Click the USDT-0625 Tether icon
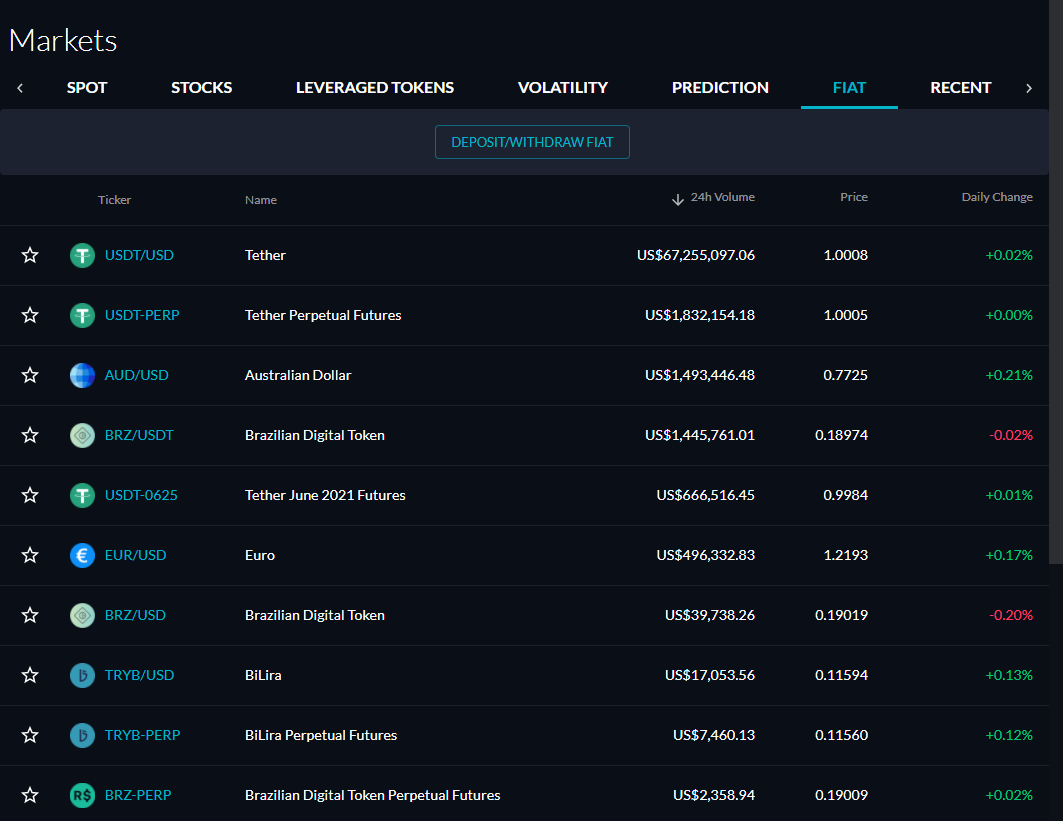The image size is (1063, 821). [82, 495]
